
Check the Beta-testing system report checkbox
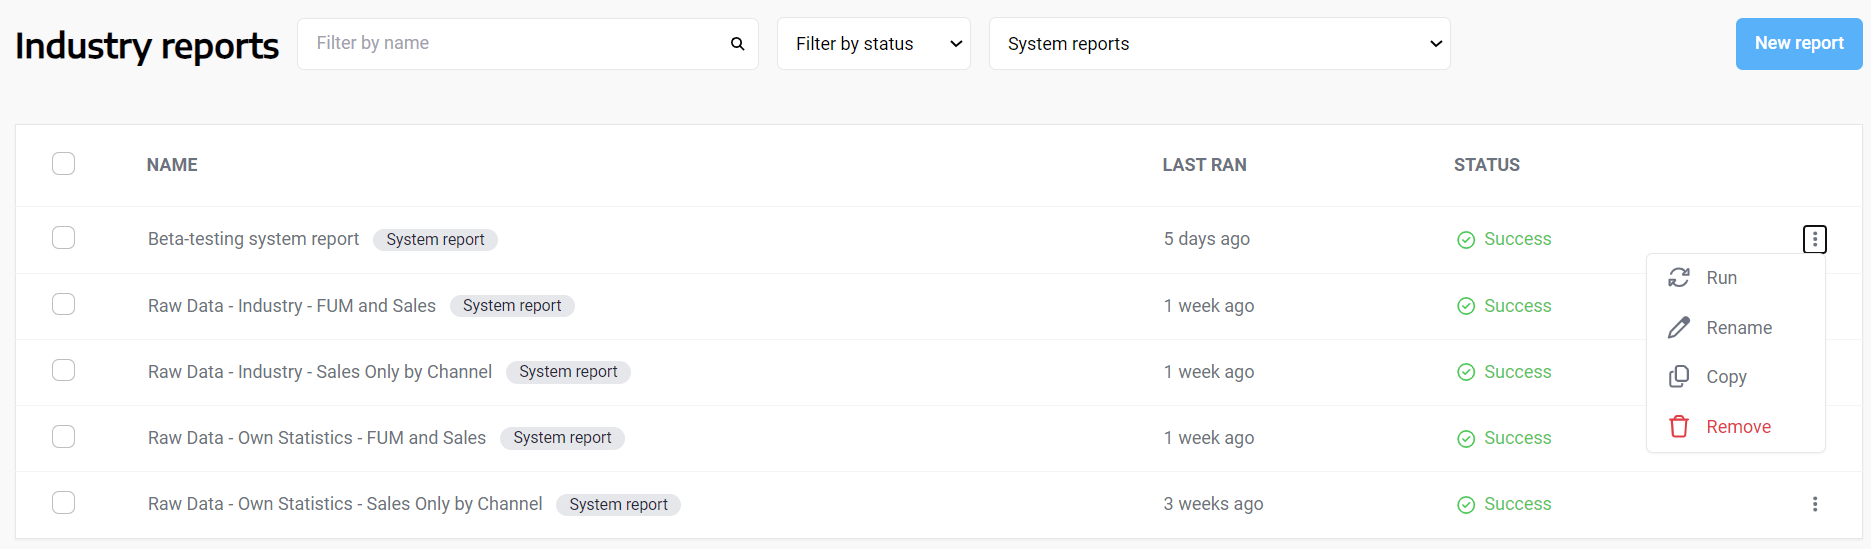(x=63, y=238)
